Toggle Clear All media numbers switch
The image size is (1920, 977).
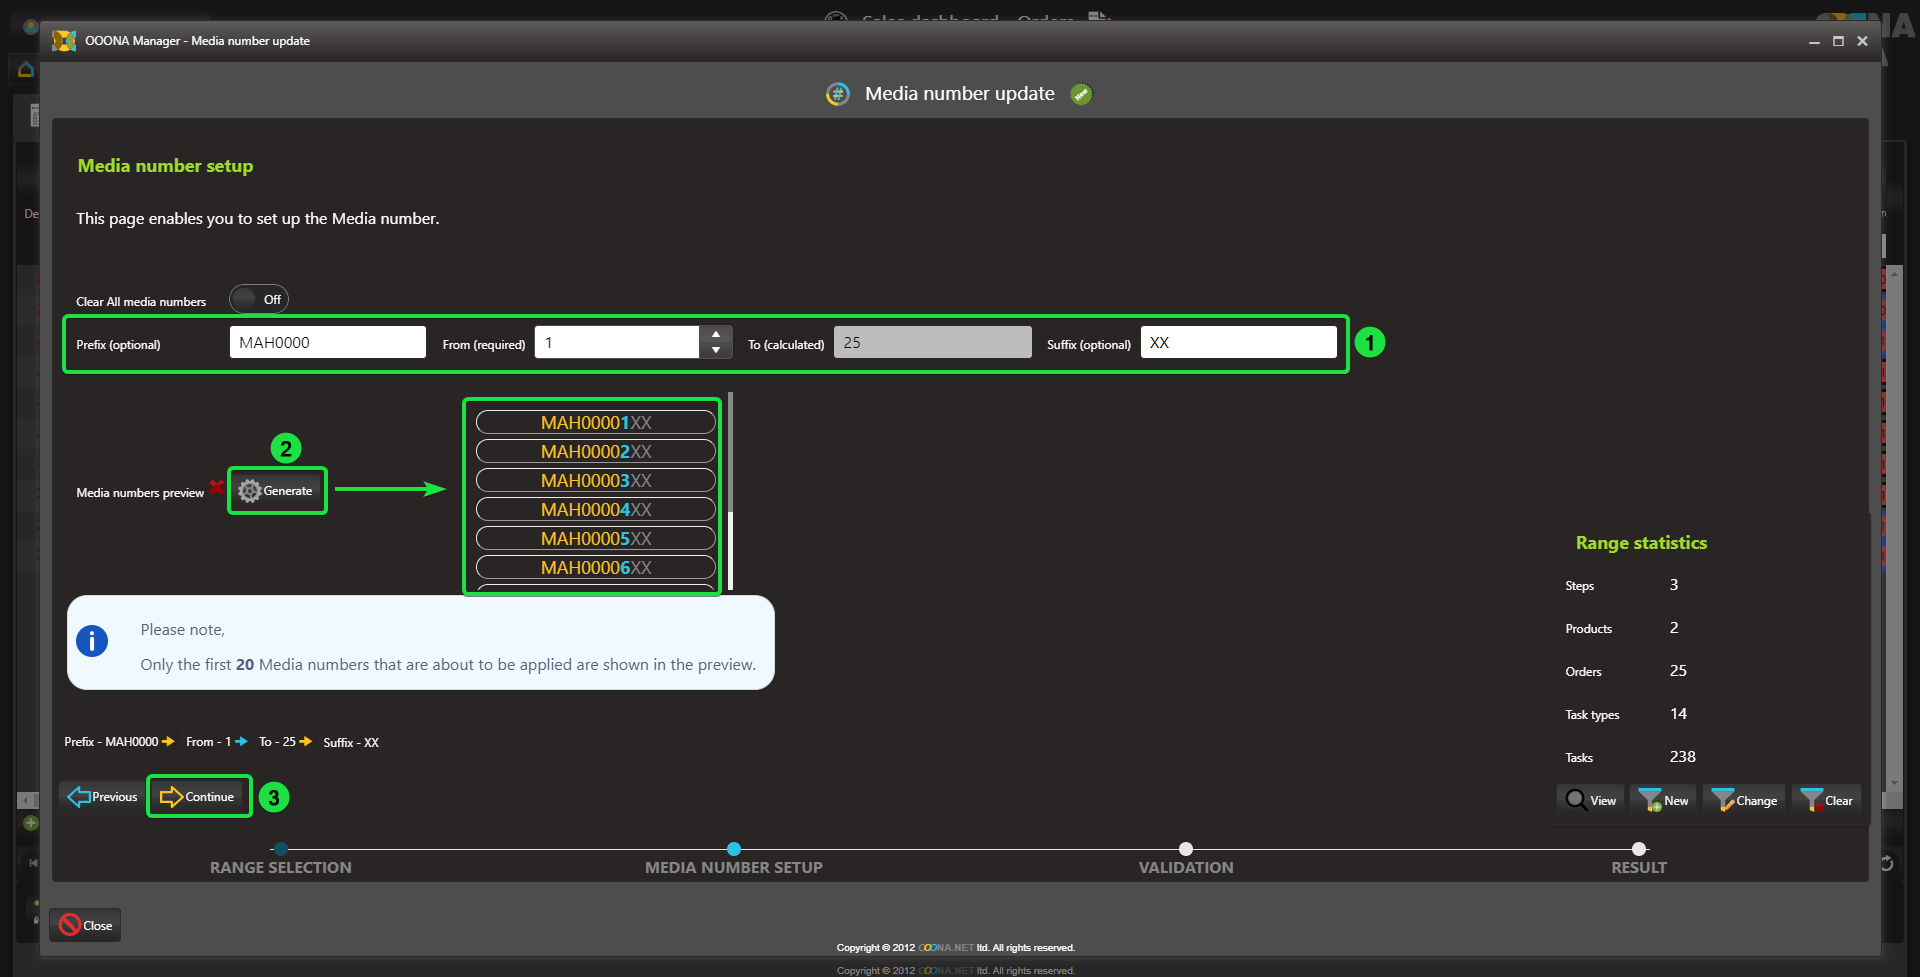pos(258,299)
